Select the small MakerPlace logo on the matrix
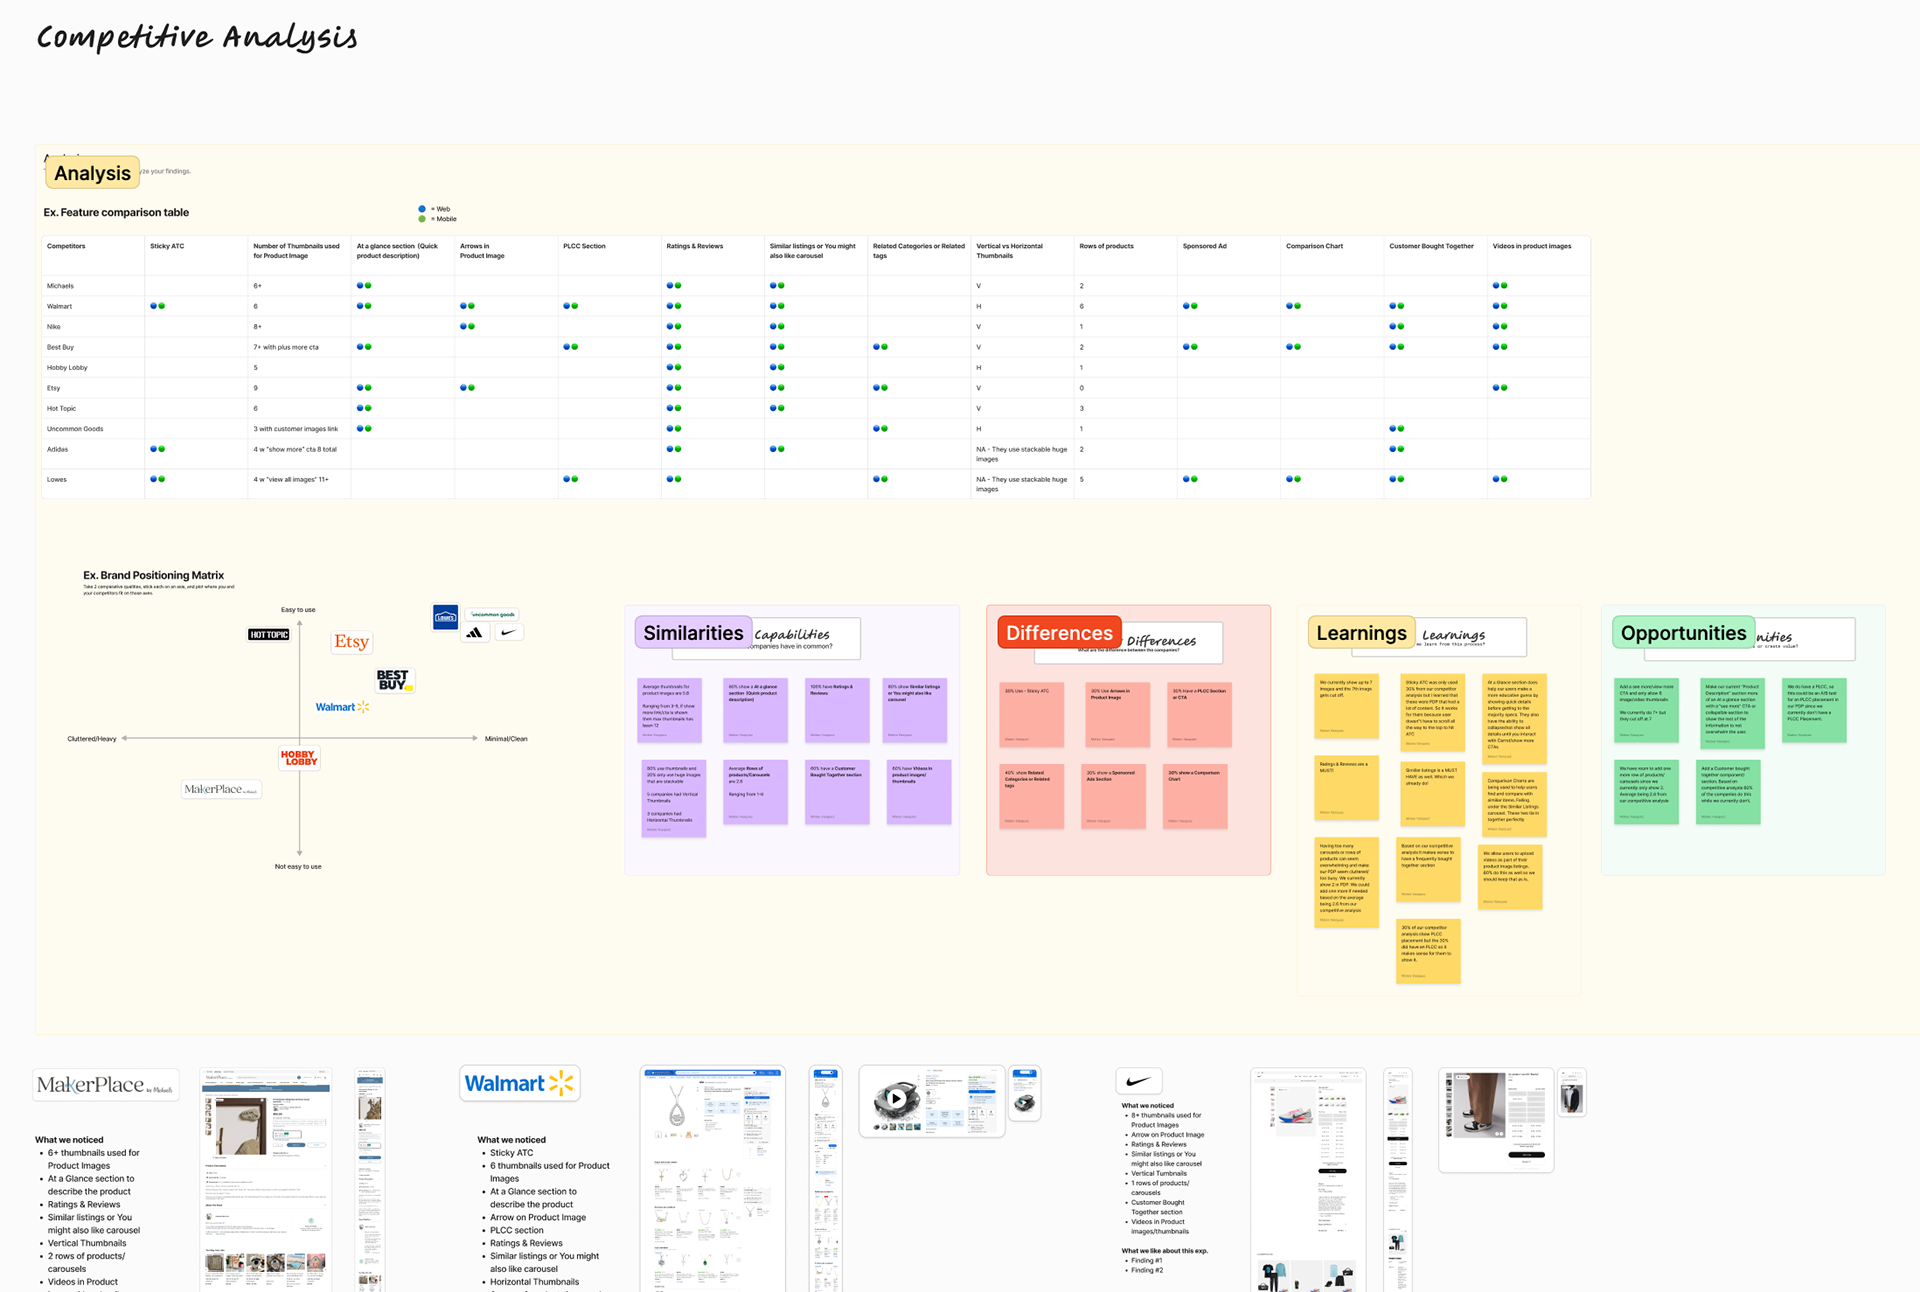The width and height of the screenshot is (1920, 1292). (221, 789)
